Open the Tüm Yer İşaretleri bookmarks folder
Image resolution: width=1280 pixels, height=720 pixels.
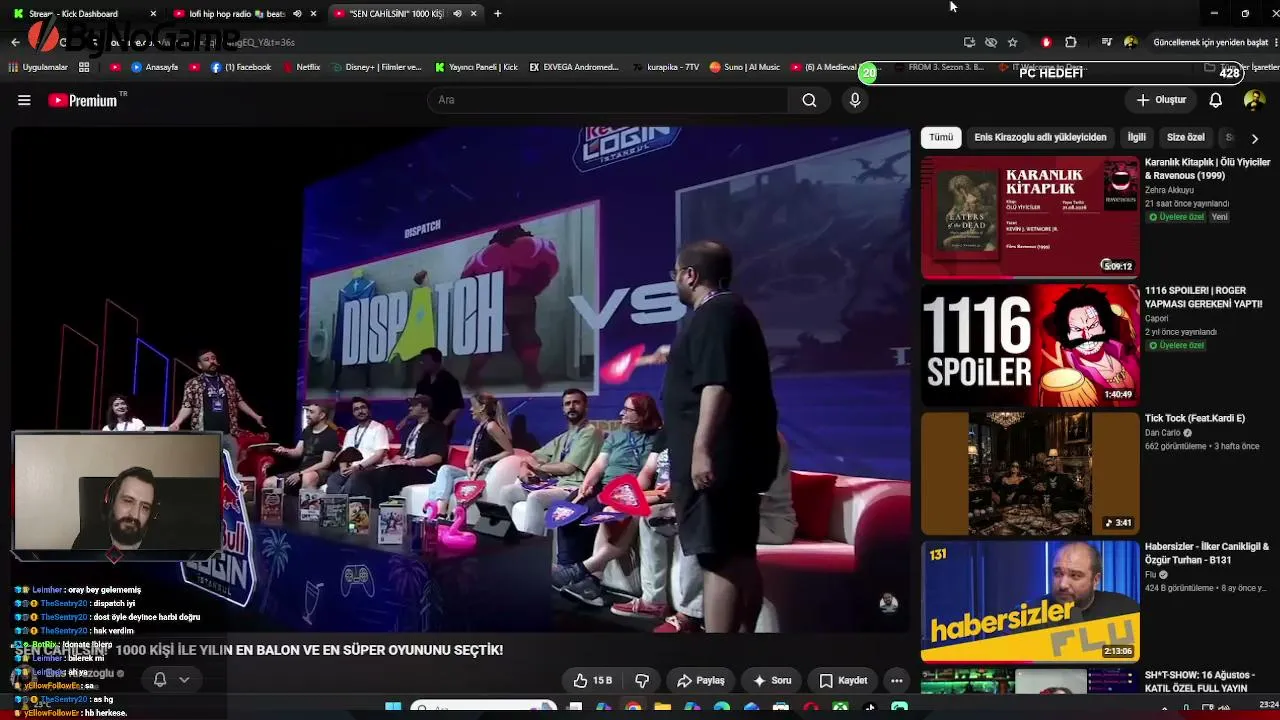(1241, 67)
